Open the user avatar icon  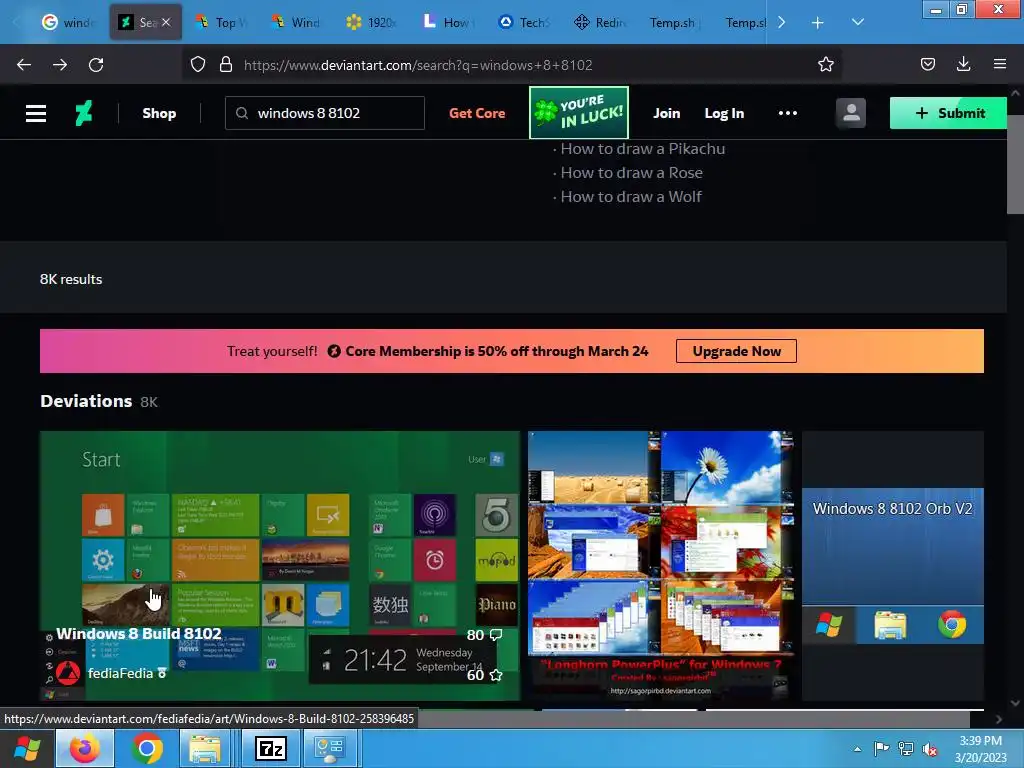point(851,113)
